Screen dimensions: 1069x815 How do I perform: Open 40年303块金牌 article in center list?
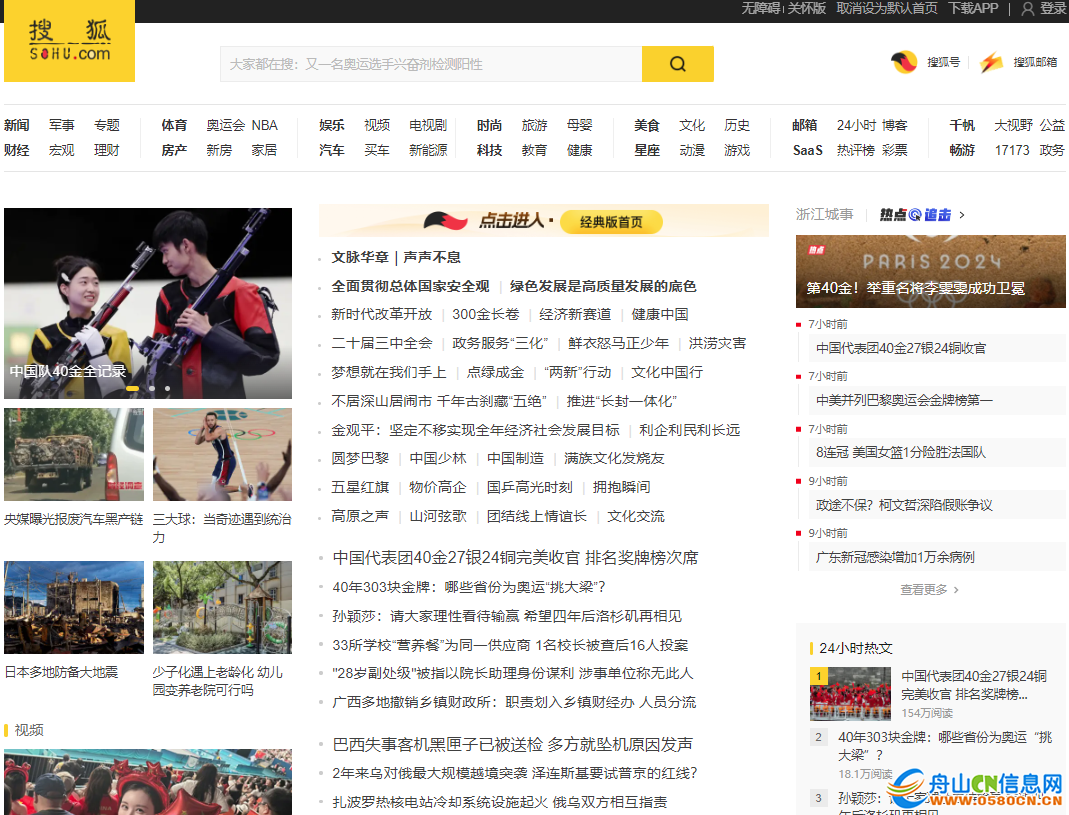click(x=469, y=587)
